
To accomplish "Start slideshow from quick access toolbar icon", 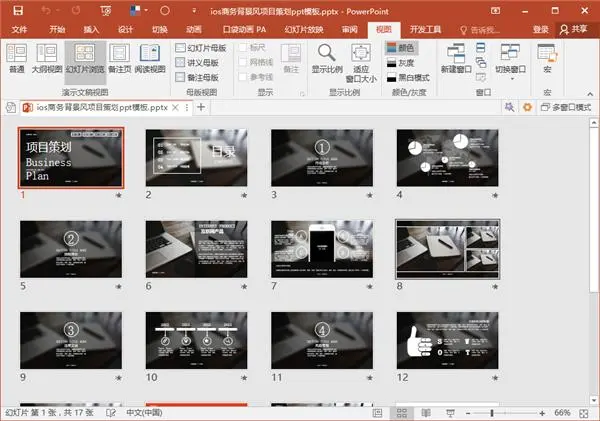I will click(x=106, y=11).
